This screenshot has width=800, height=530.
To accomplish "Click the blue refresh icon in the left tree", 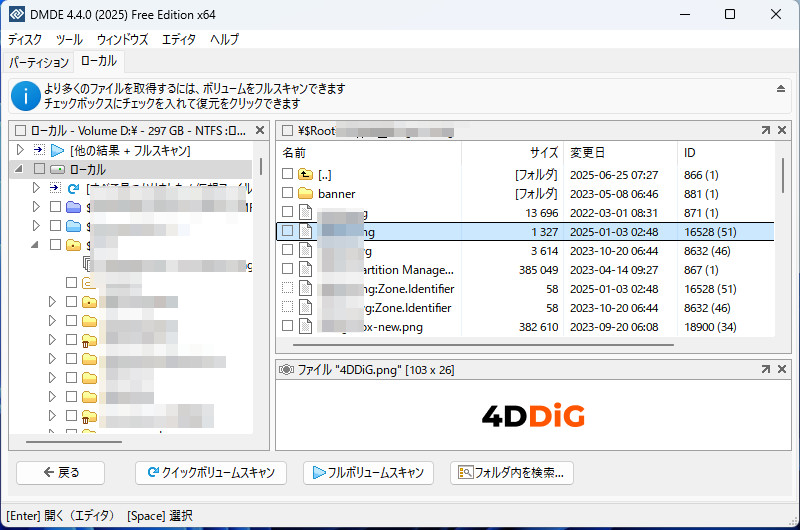I will pos(73,189).
